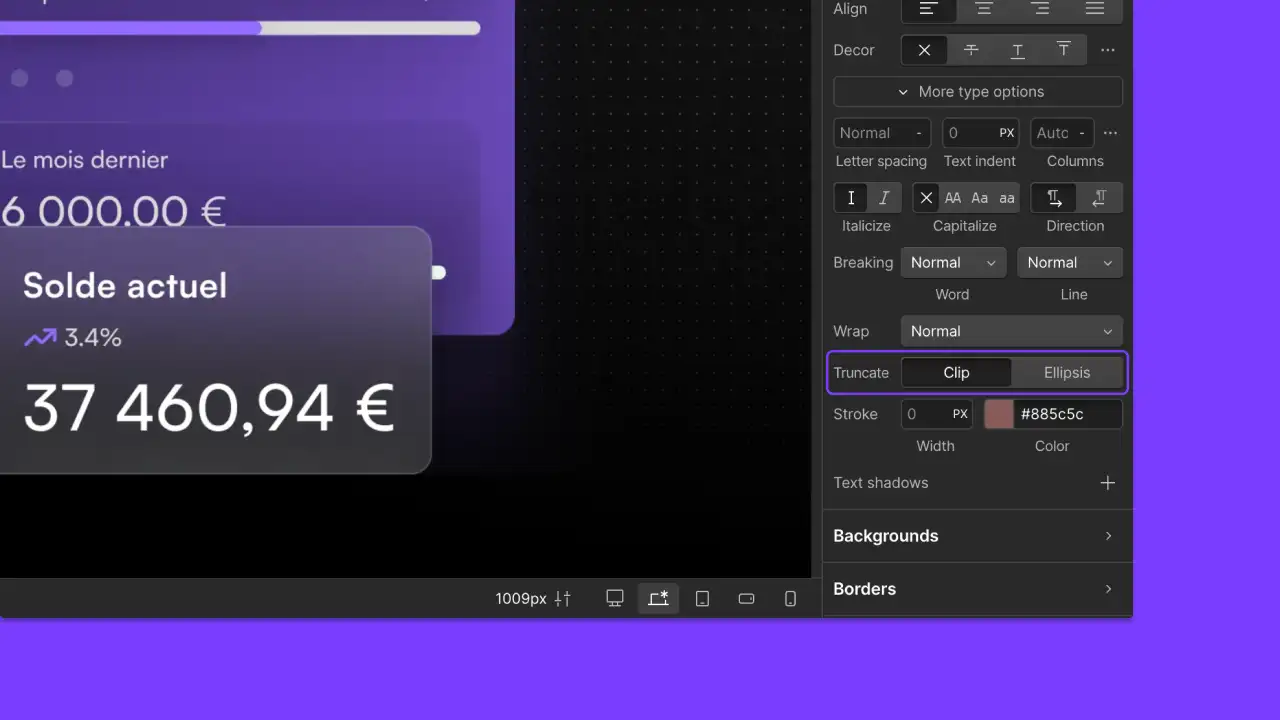Set capitalization to lowercase aa

click(x=1007, y=198)
